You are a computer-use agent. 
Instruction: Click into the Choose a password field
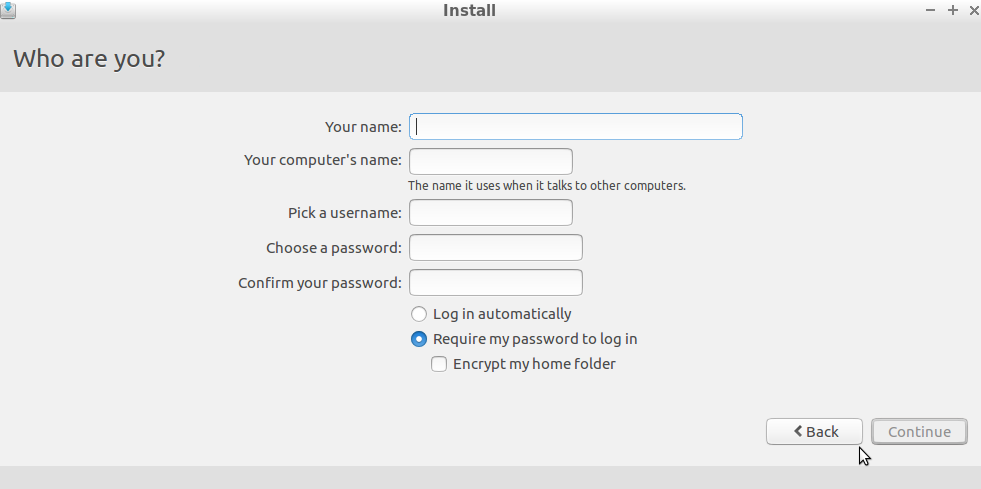[495, 248]
